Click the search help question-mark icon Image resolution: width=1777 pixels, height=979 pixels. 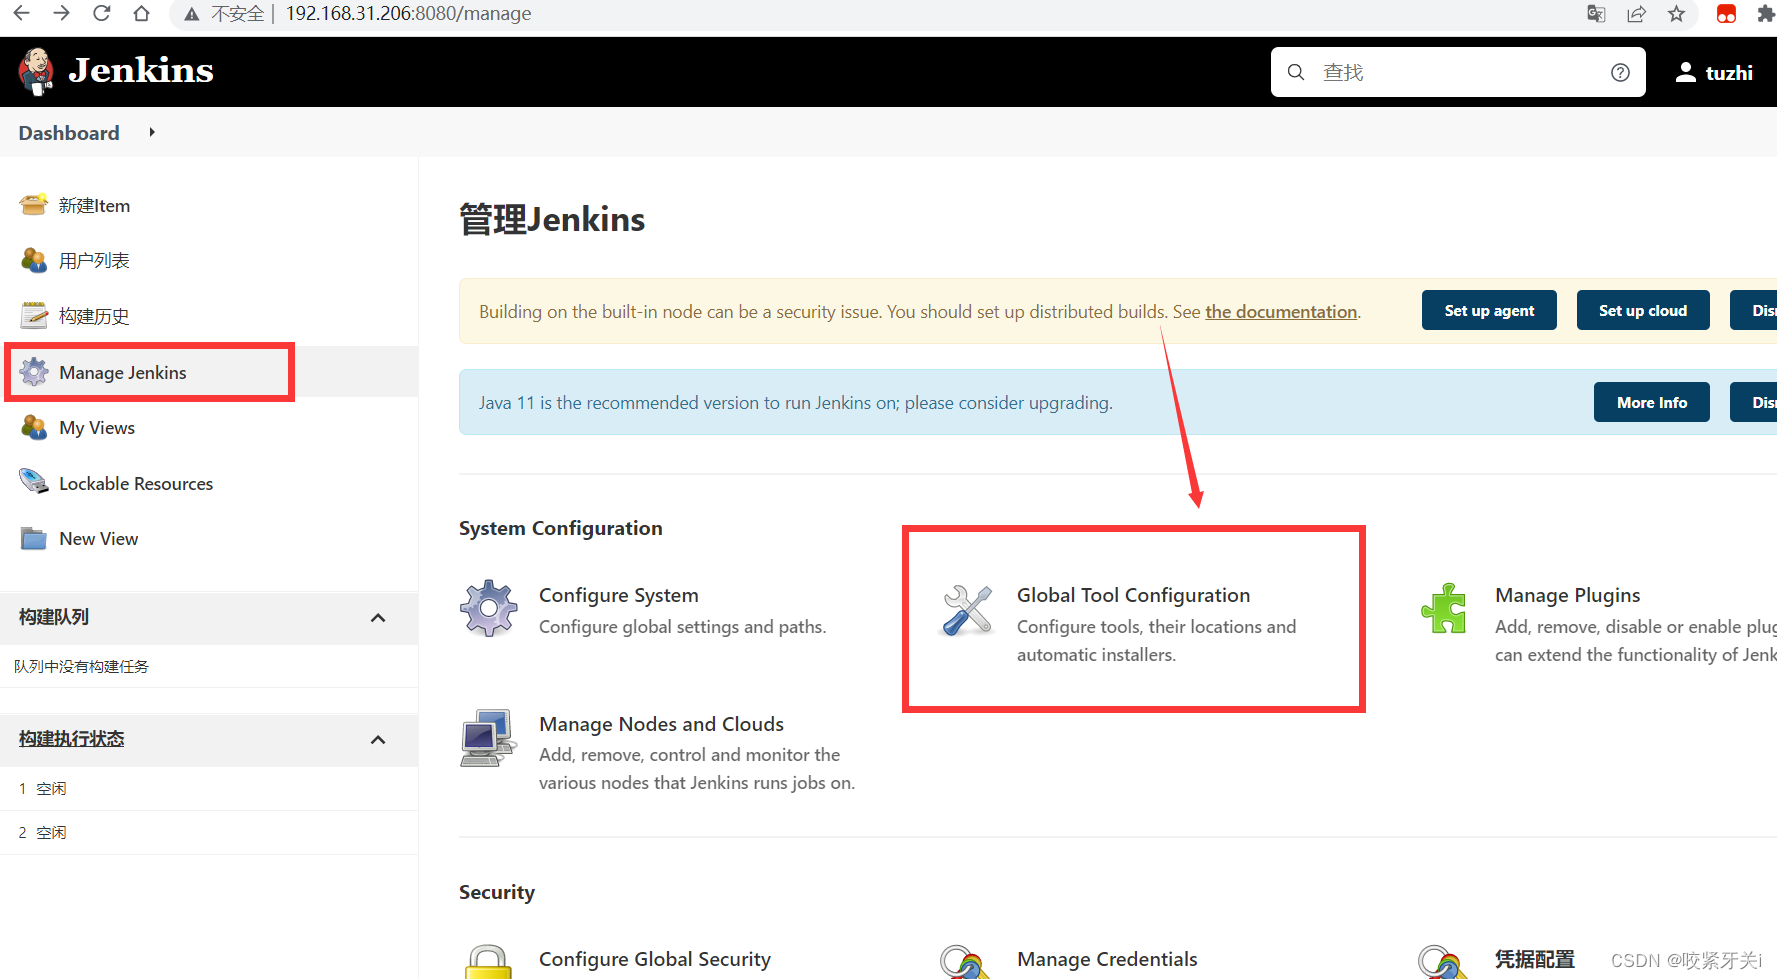pyautogui.click(x=1620, y=72)
